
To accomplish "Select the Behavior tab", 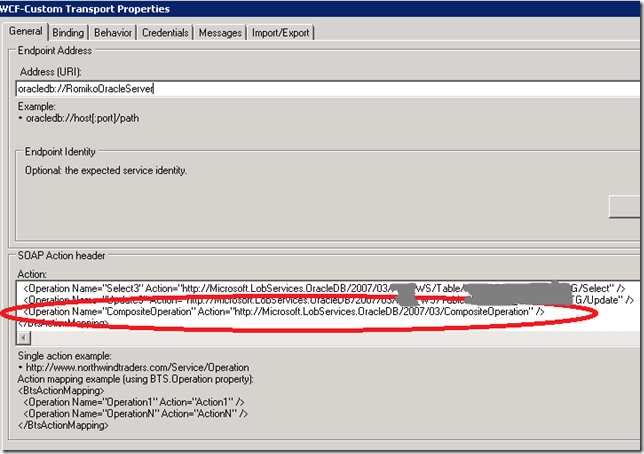I will 113,33.
